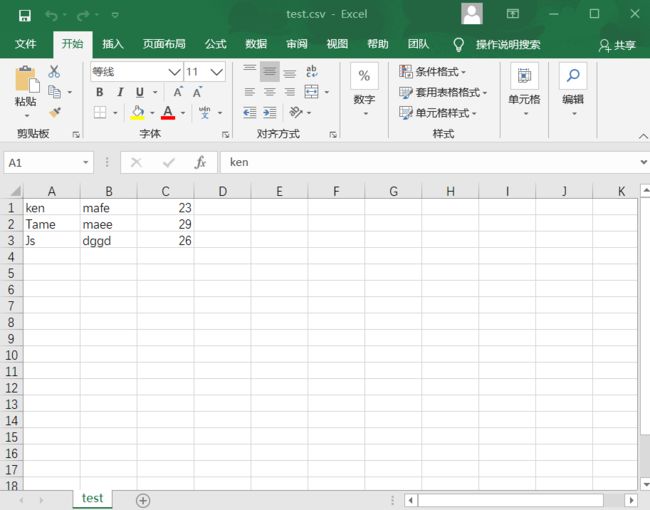Screen dimensions: 650x510
Task: Click Increase Font Size icon
Action: (x=178, y=92)
